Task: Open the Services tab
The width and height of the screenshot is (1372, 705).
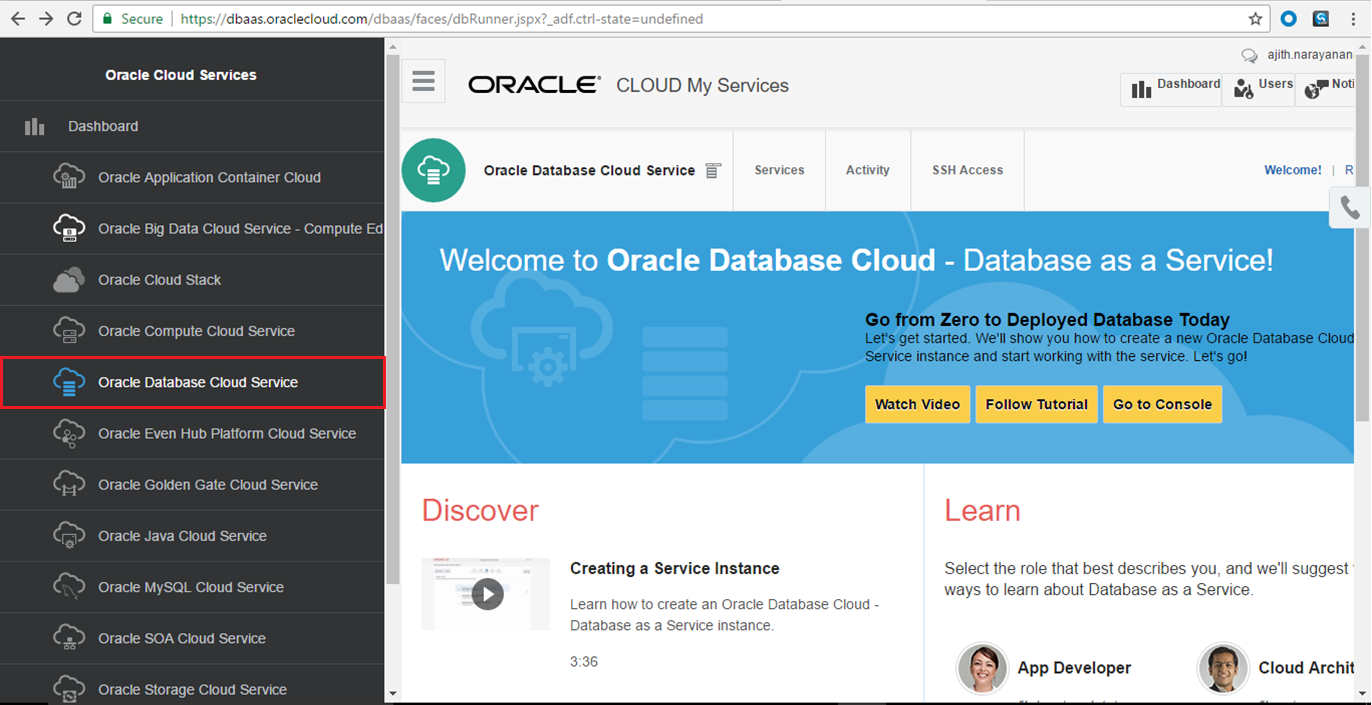Action: [x=779, y=170]
